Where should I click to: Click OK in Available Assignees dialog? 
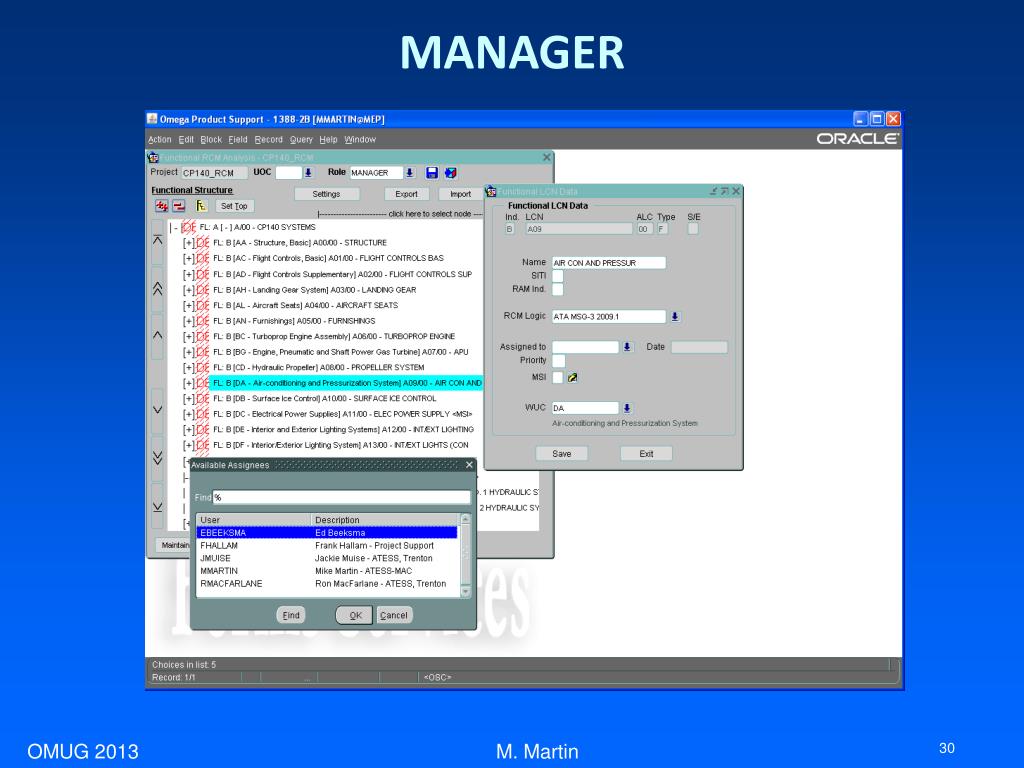tap(355, 615)
